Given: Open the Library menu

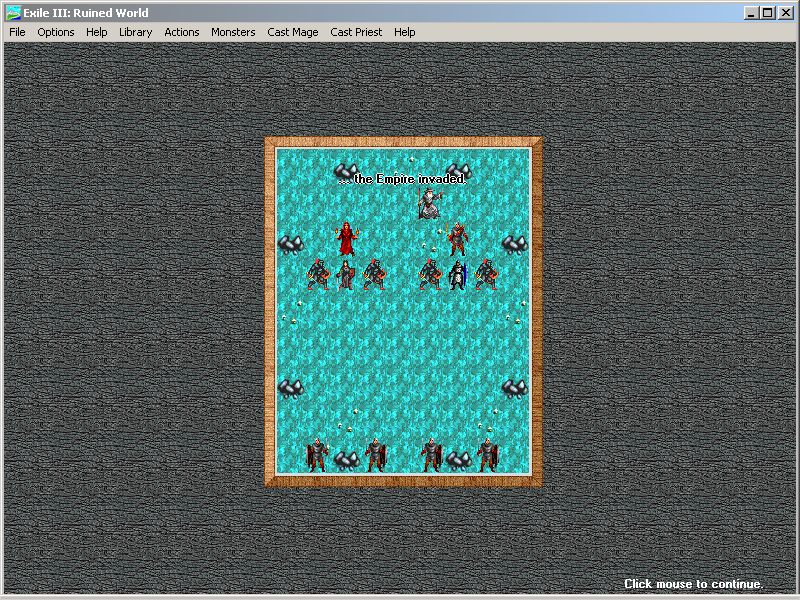Looking at the screenshot, I should pyautogui.click(x=135, y=32).
